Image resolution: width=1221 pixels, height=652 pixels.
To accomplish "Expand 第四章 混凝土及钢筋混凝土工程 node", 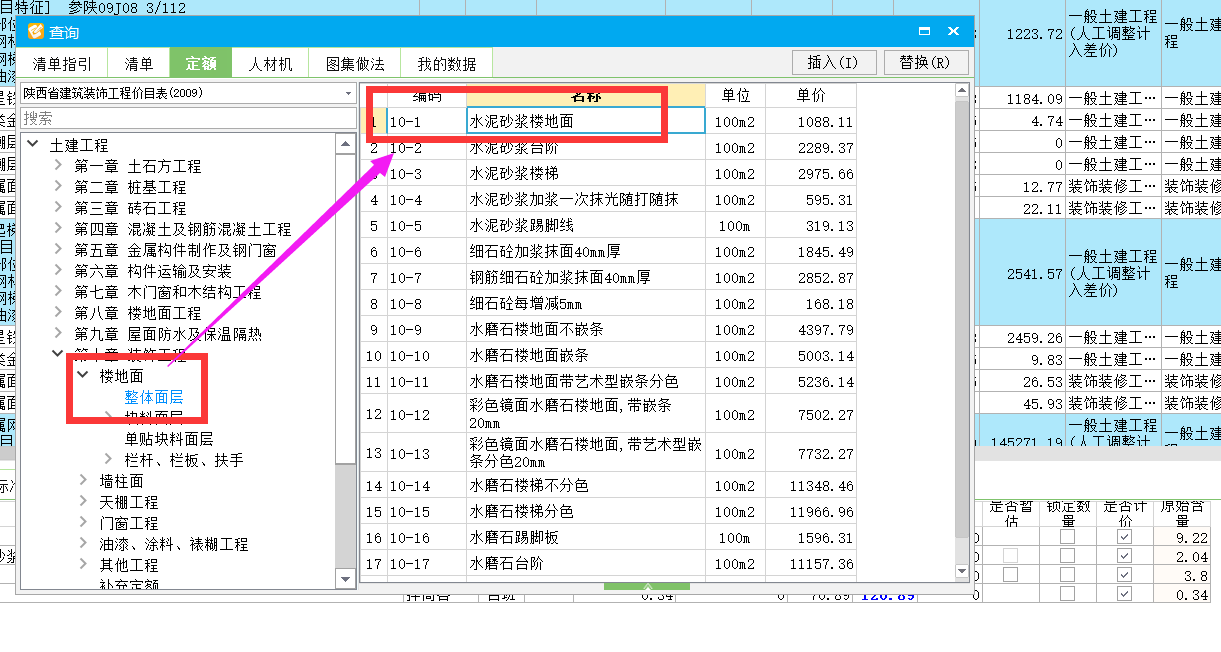I will (59, 229).
